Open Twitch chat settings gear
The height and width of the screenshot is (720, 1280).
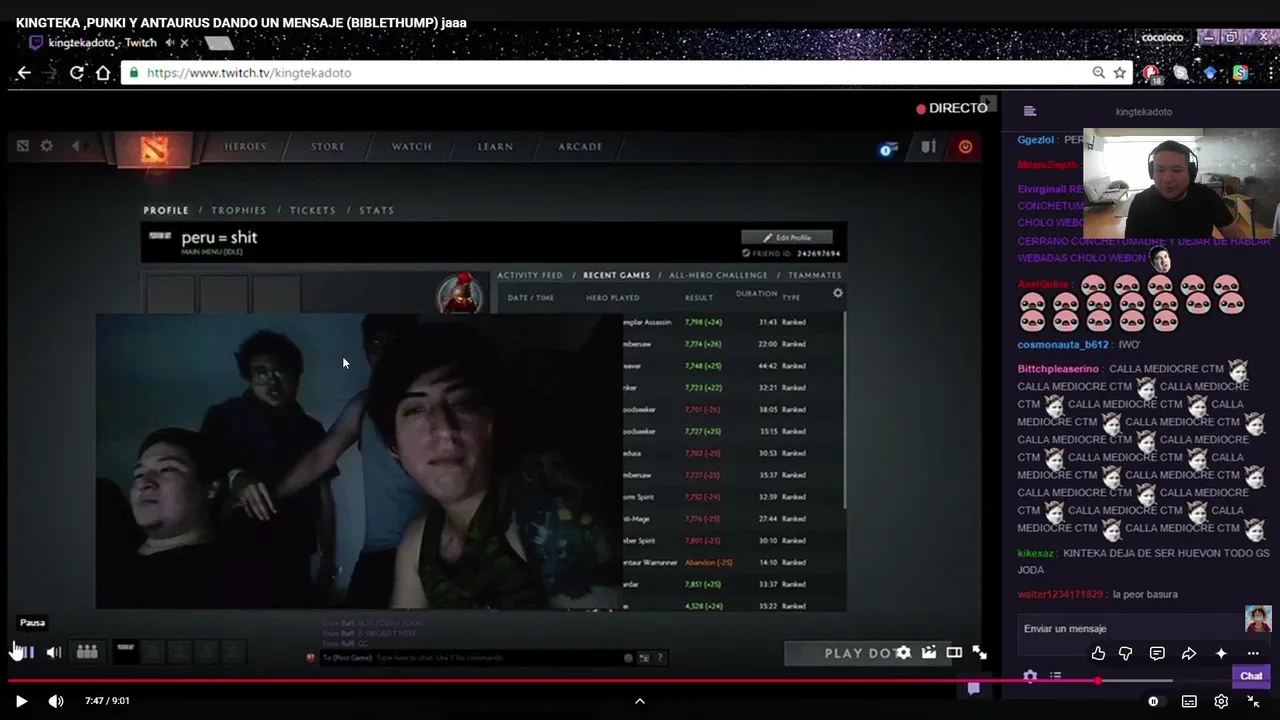click(x=1030, y=676)
